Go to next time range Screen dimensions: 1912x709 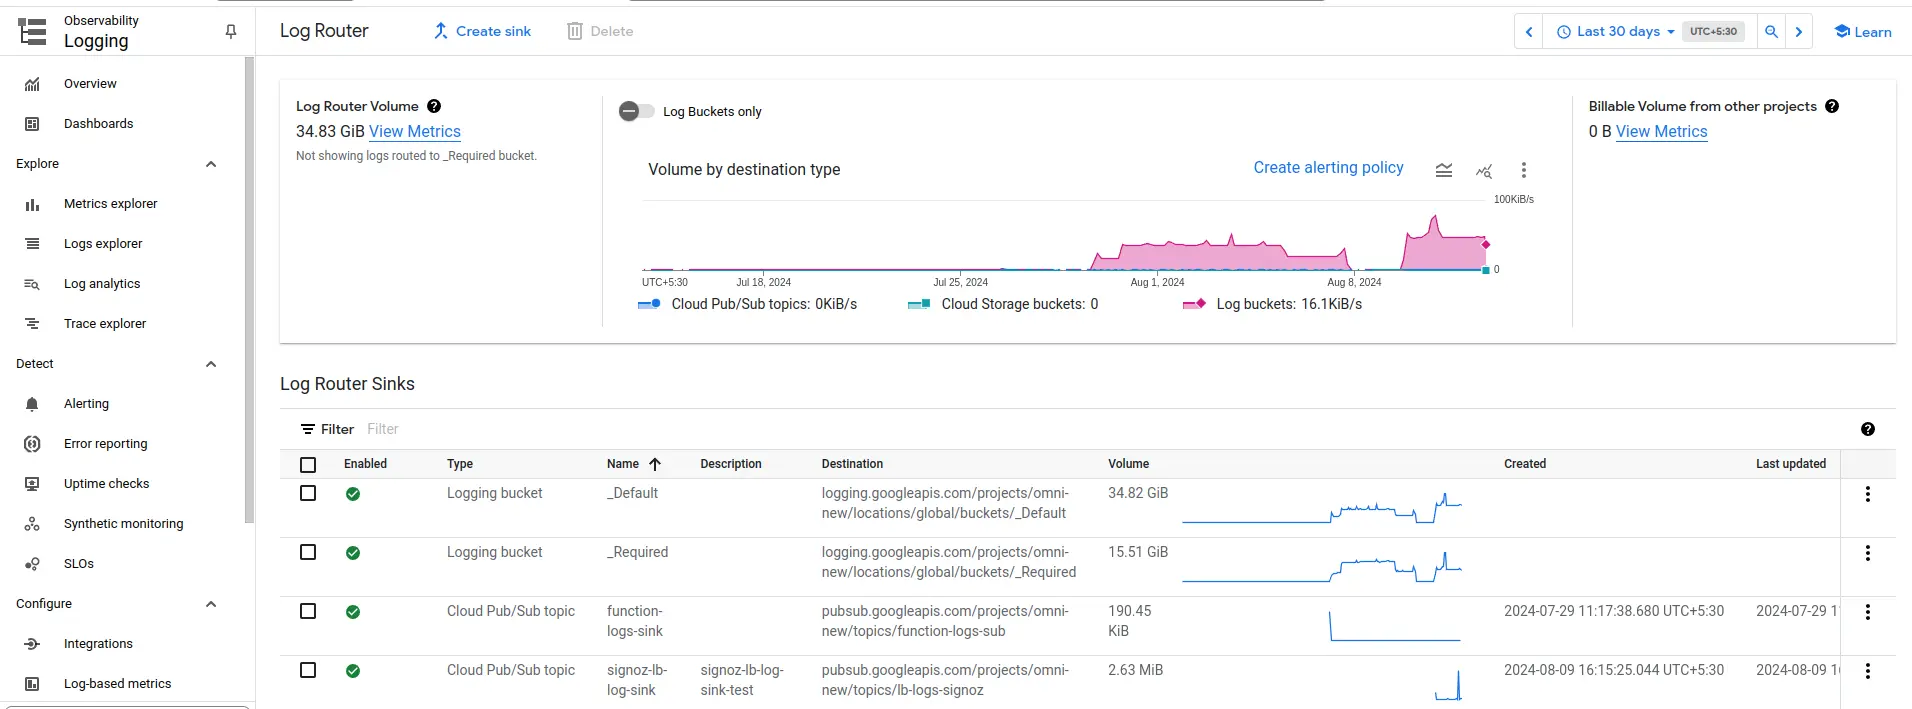click(x=1799, y=32)
